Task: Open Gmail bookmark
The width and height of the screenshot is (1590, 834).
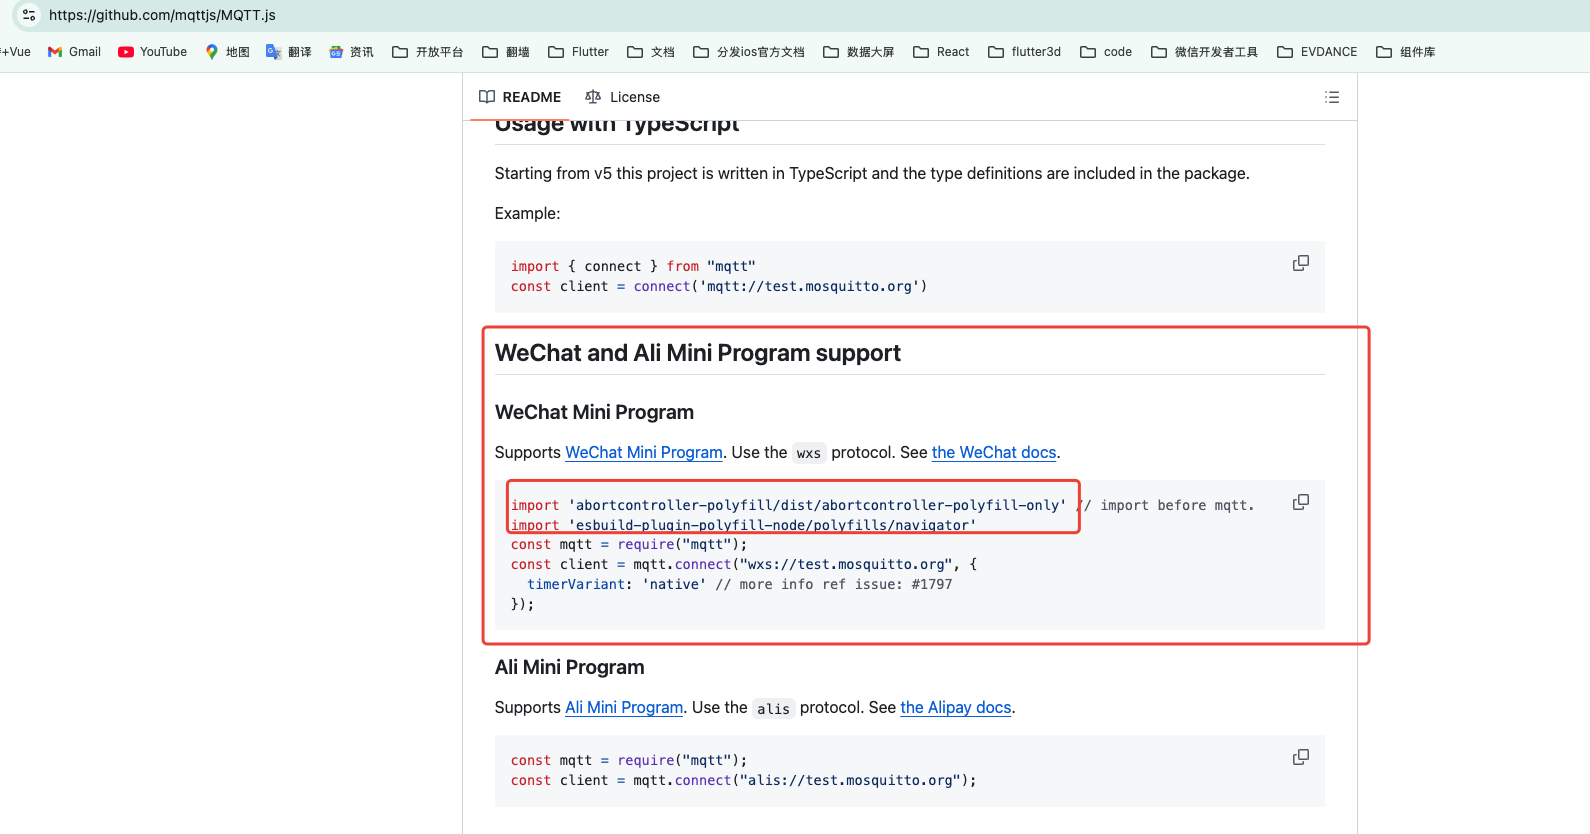Action: point(74,52)
